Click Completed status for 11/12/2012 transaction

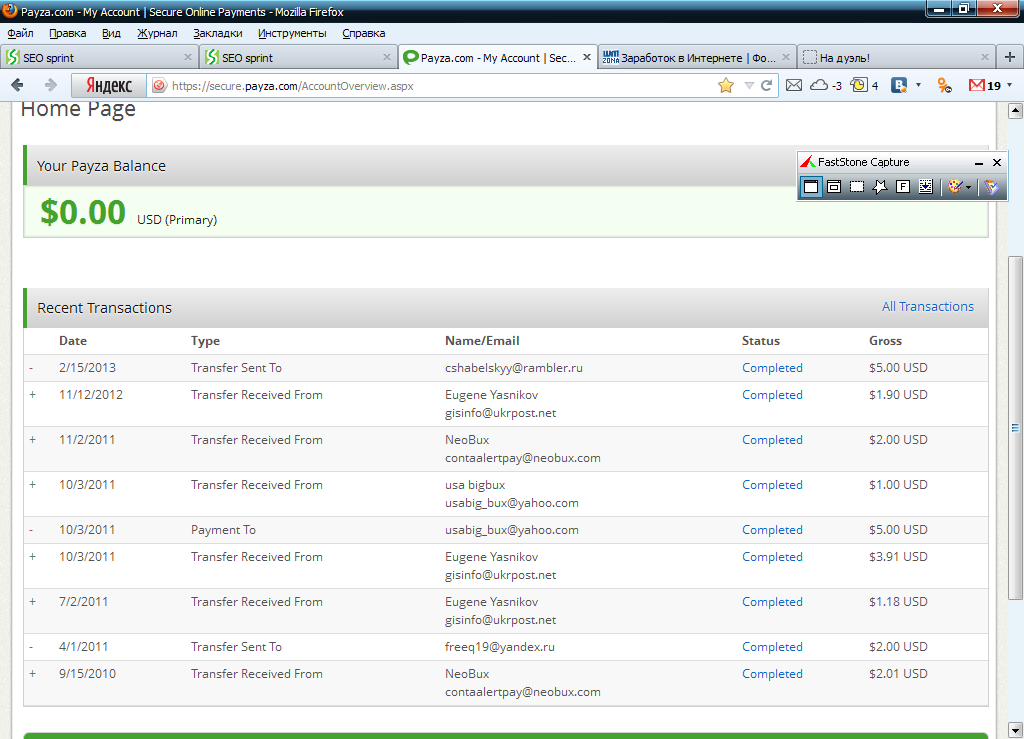772,394
